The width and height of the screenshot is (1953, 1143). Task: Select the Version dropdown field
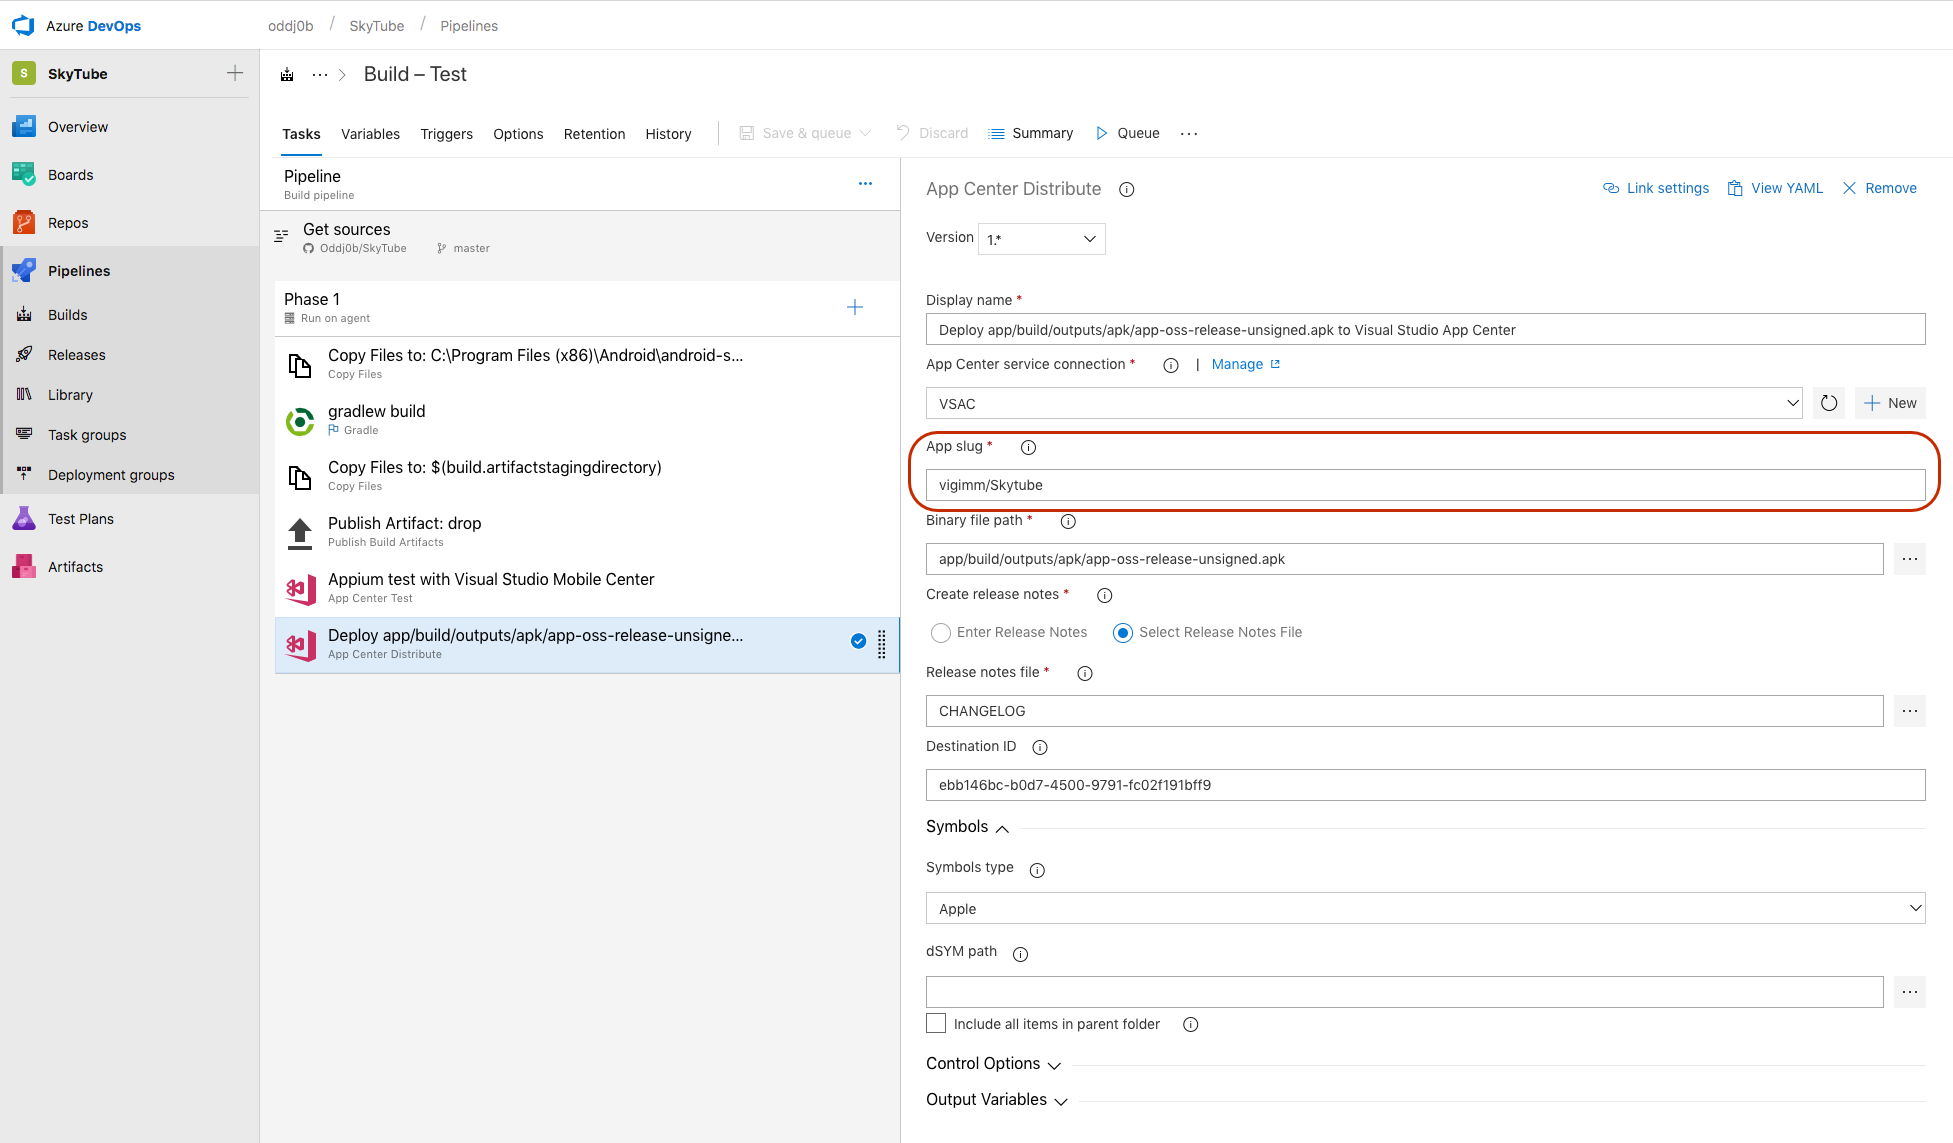pyautogui.click(x=1040, y=238)
